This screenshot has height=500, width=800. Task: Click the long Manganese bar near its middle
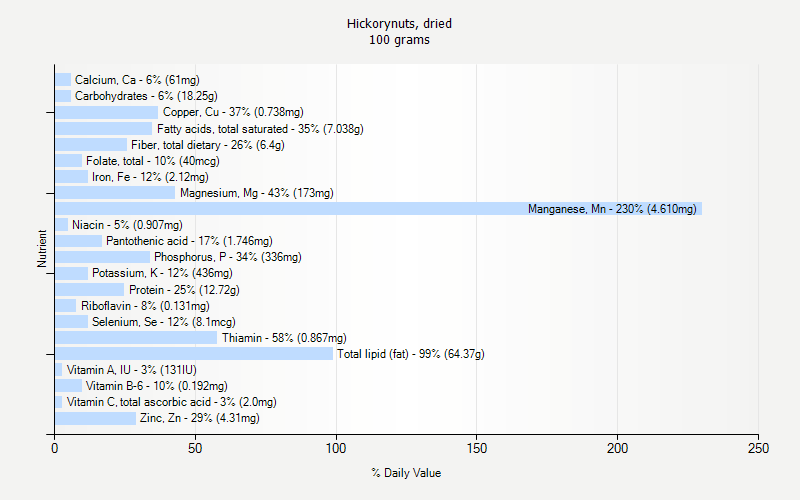379,209
